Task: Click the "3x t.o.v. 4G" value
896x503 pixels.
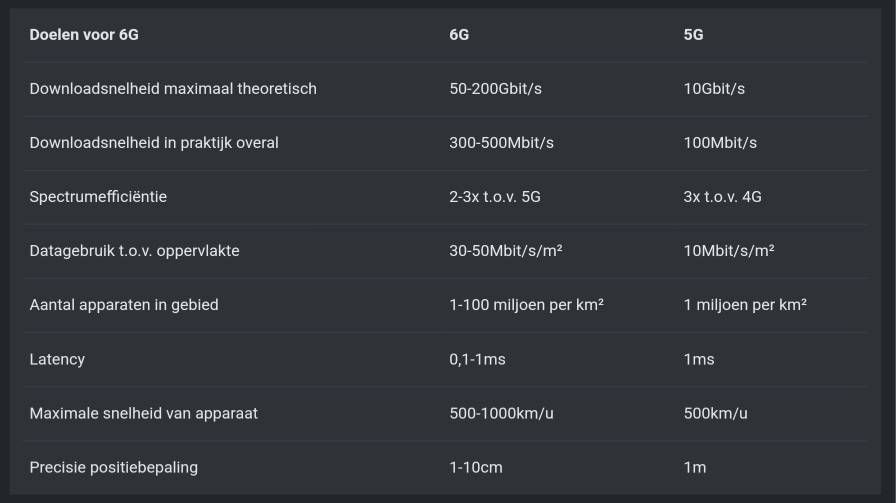Action: (722, 197)
